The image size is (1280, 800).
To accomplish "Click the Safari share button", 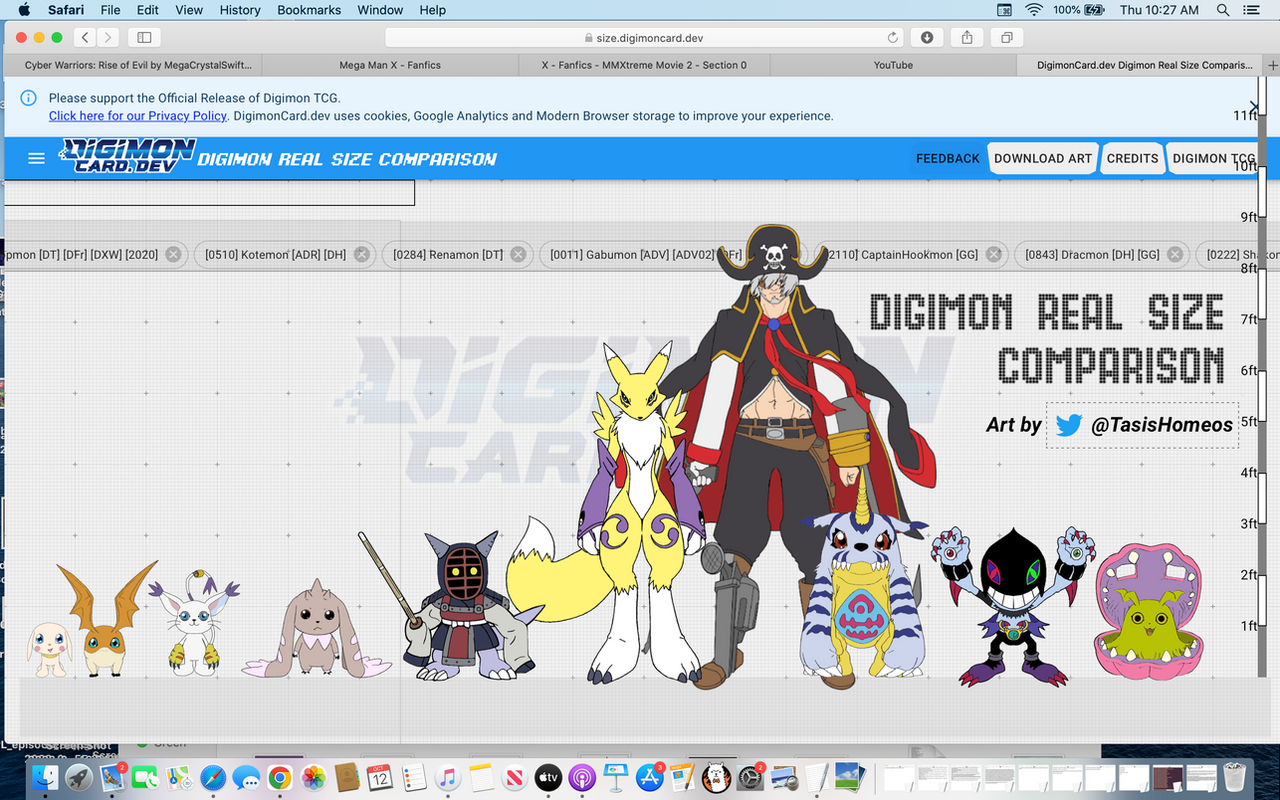I will (967, 37).
